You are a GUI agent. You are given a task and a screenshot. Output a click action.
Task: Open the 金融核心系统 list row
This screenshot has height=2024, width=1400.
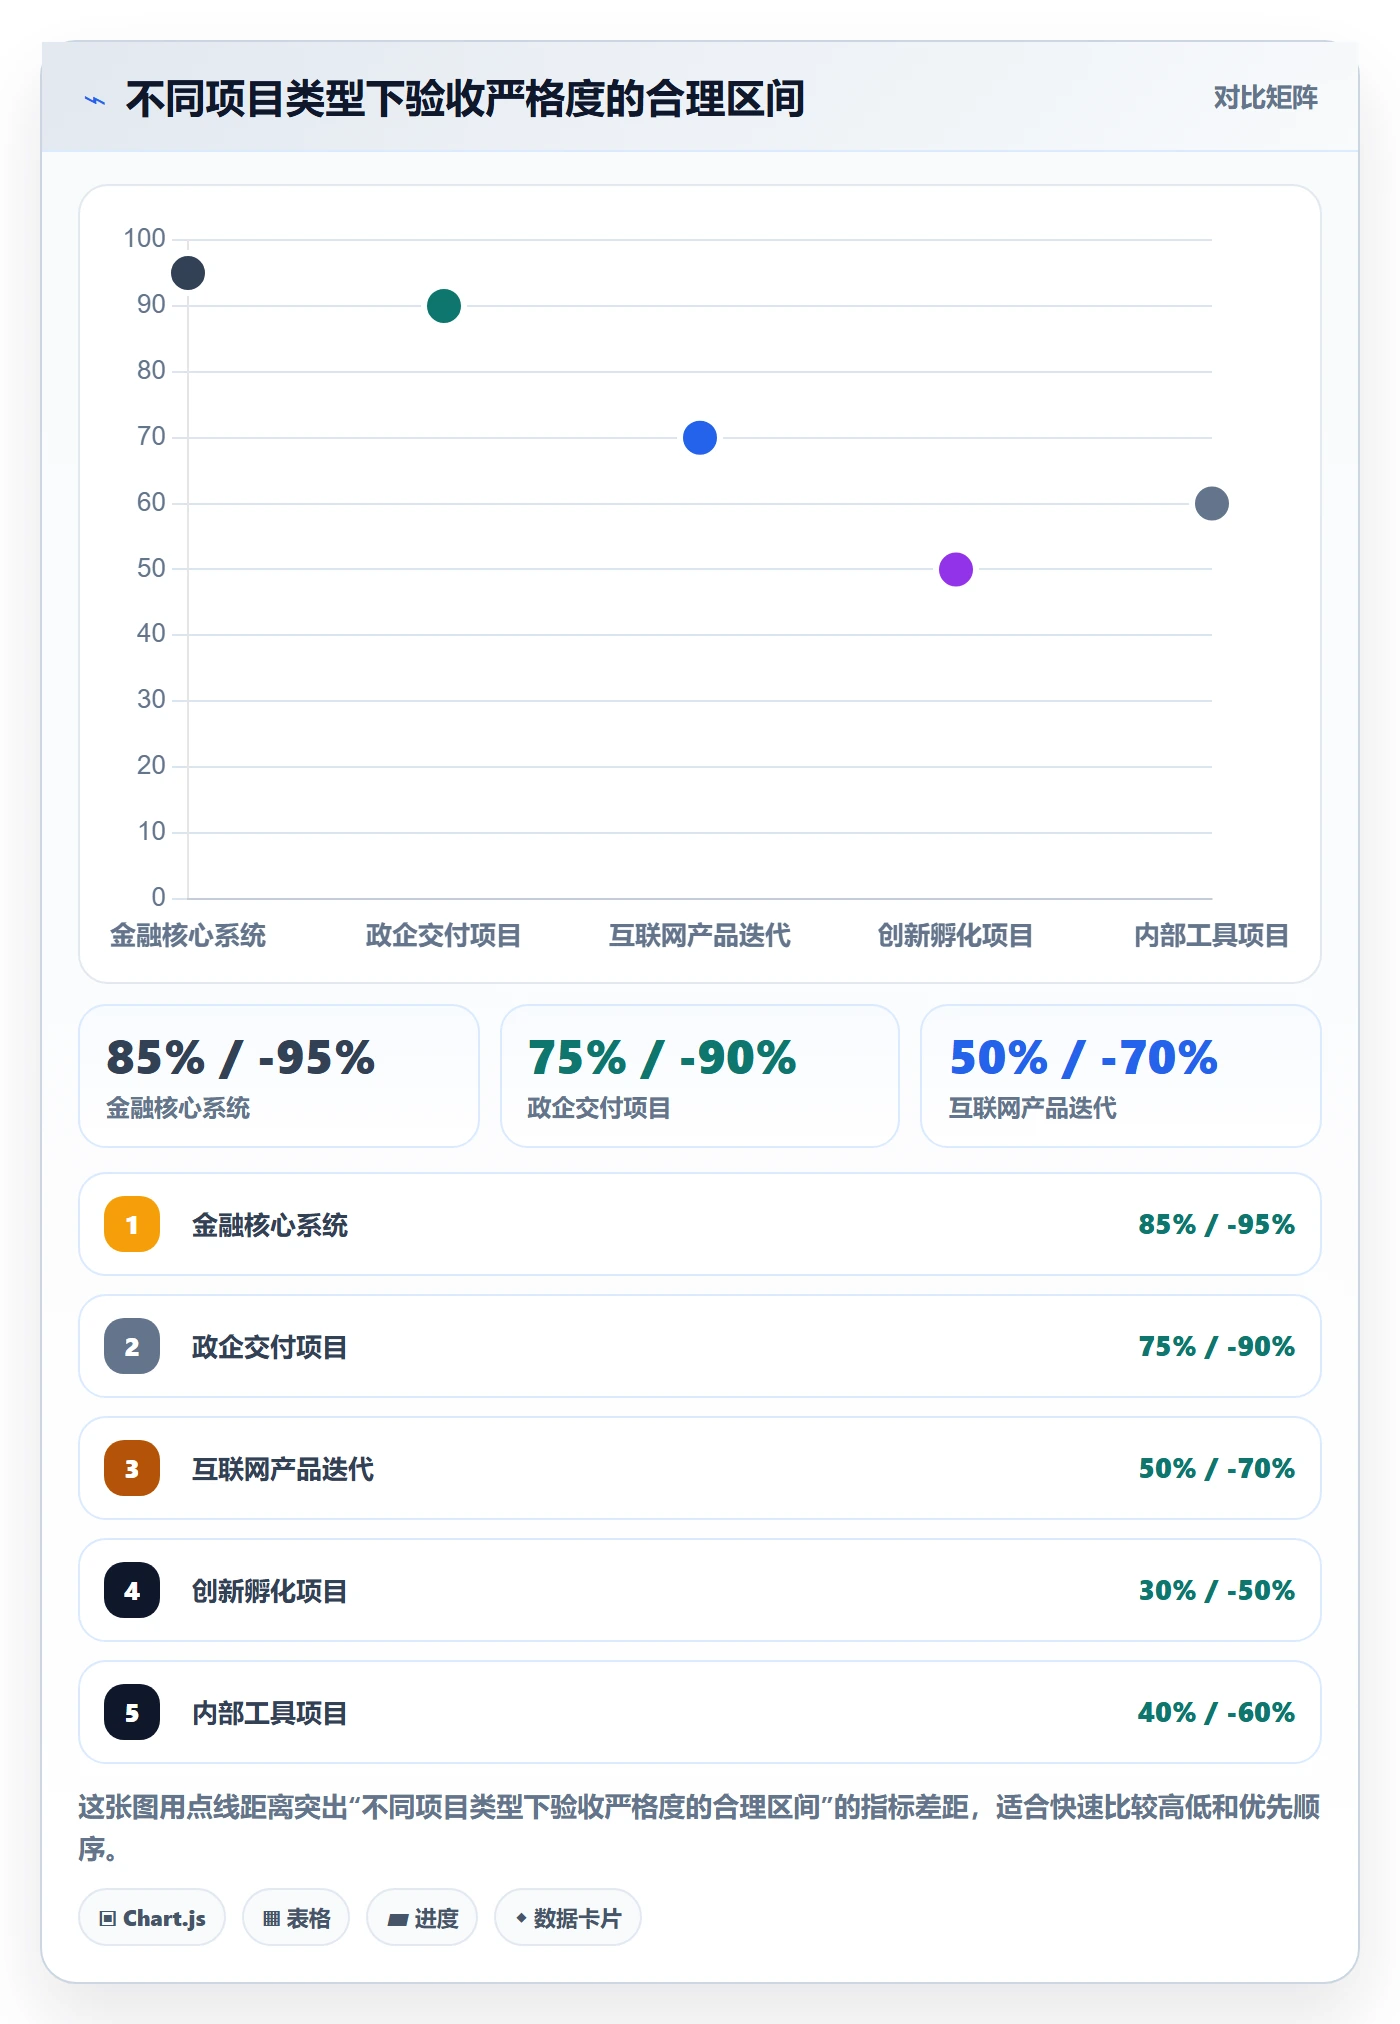700,1224
